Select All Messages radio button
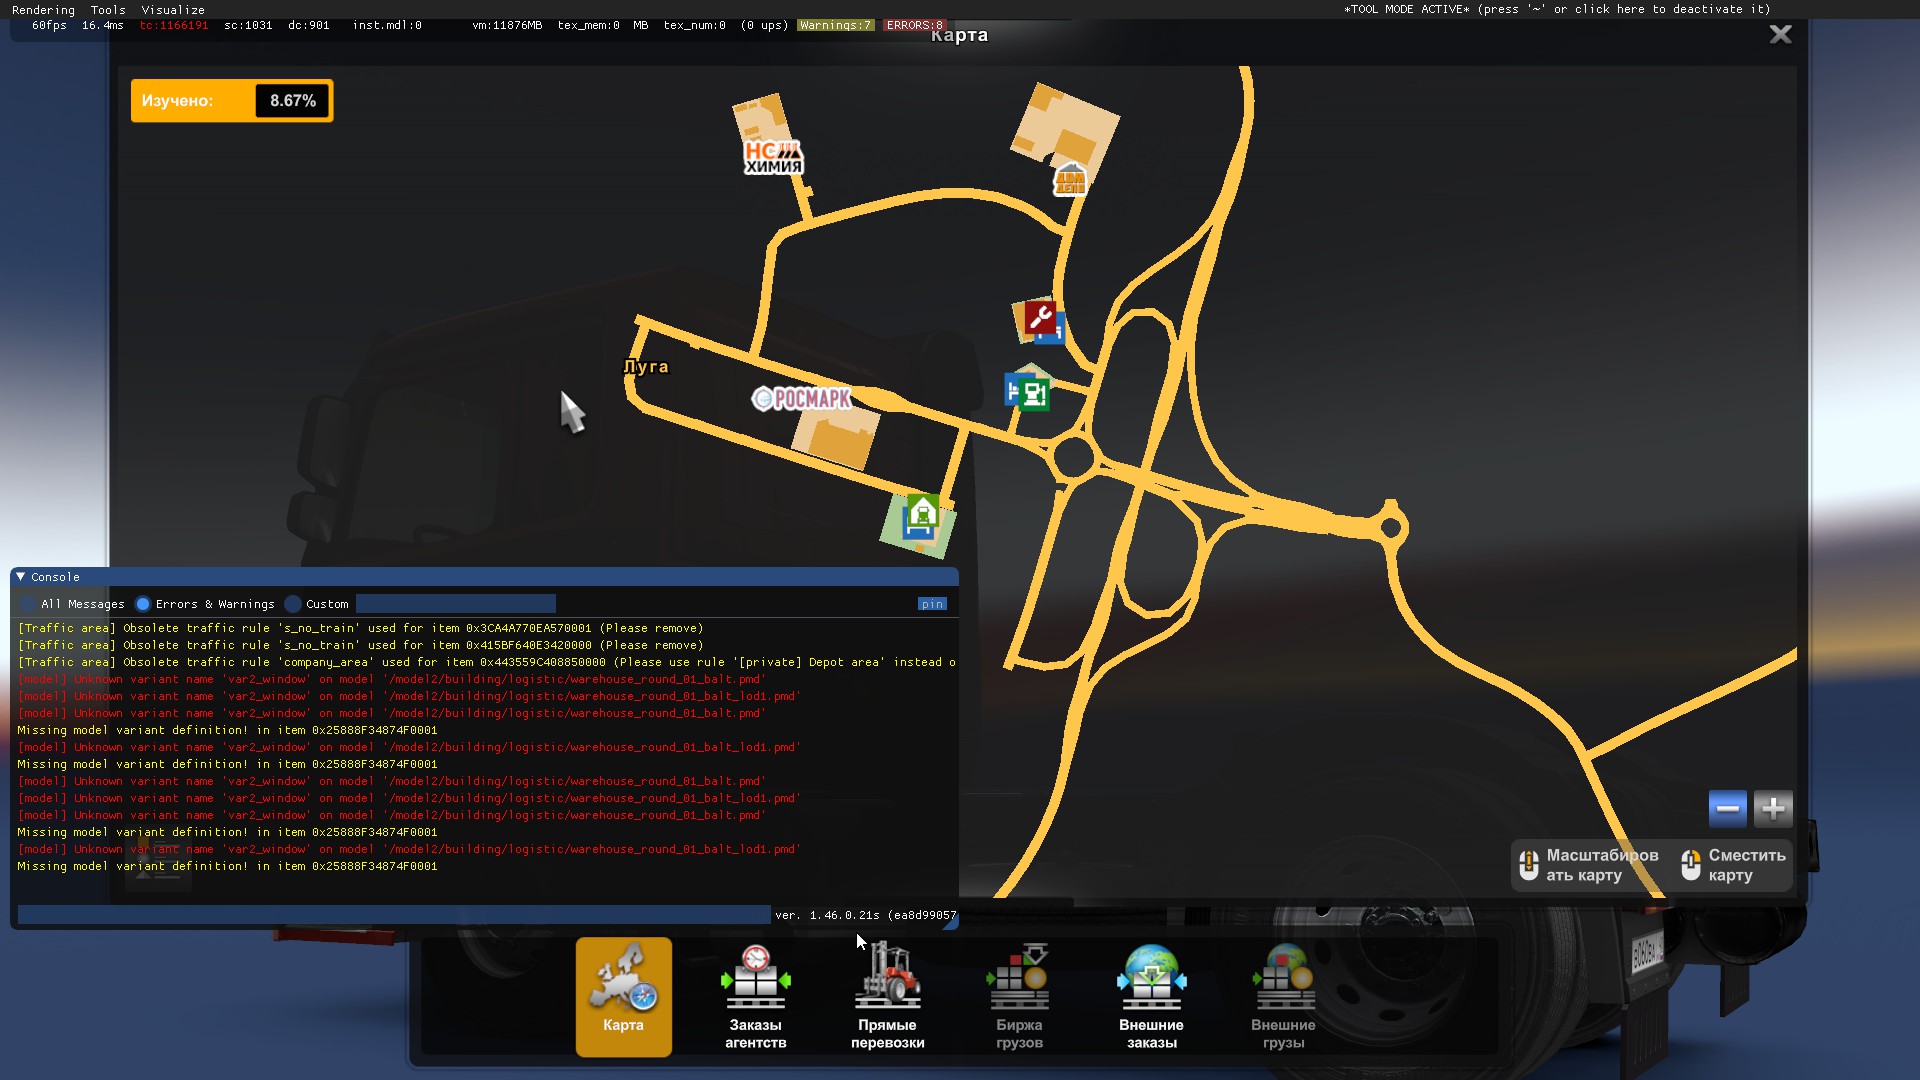 click(29, 604)
